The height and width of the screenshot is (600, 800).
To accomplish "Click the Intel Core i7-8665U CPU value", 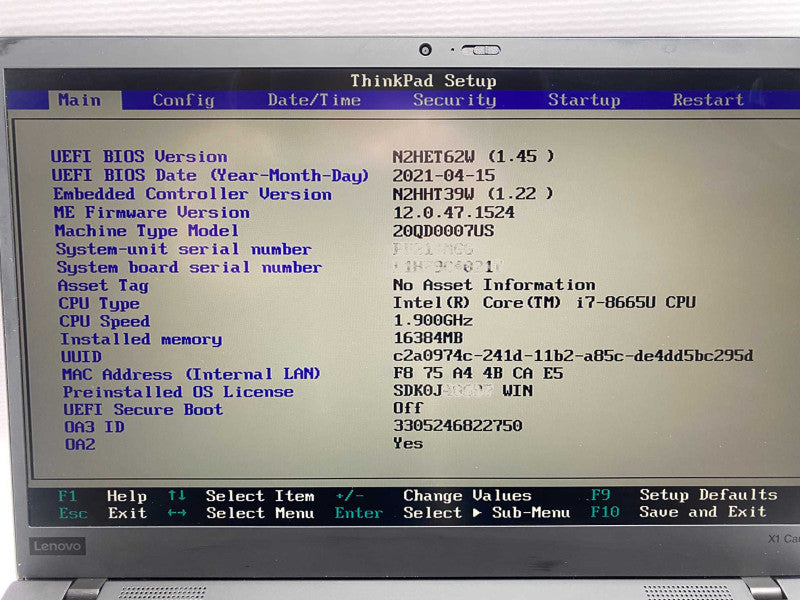I will pyautogui.click(x=544, y=303).
